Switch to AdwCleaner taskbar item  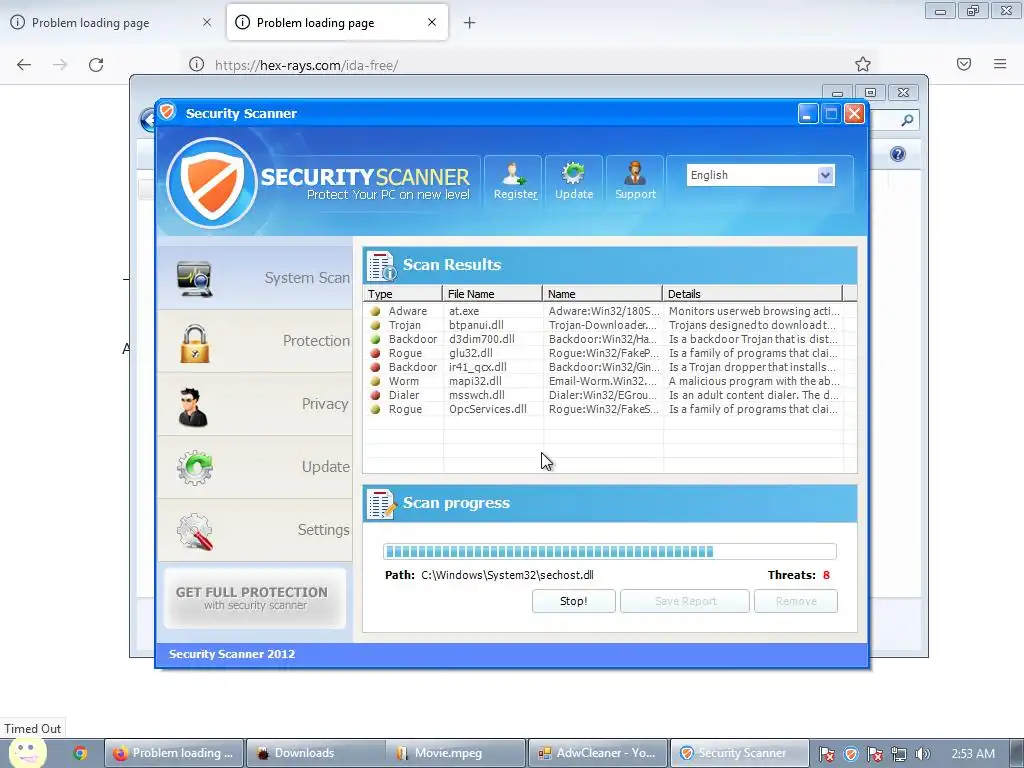click(598, 753)
